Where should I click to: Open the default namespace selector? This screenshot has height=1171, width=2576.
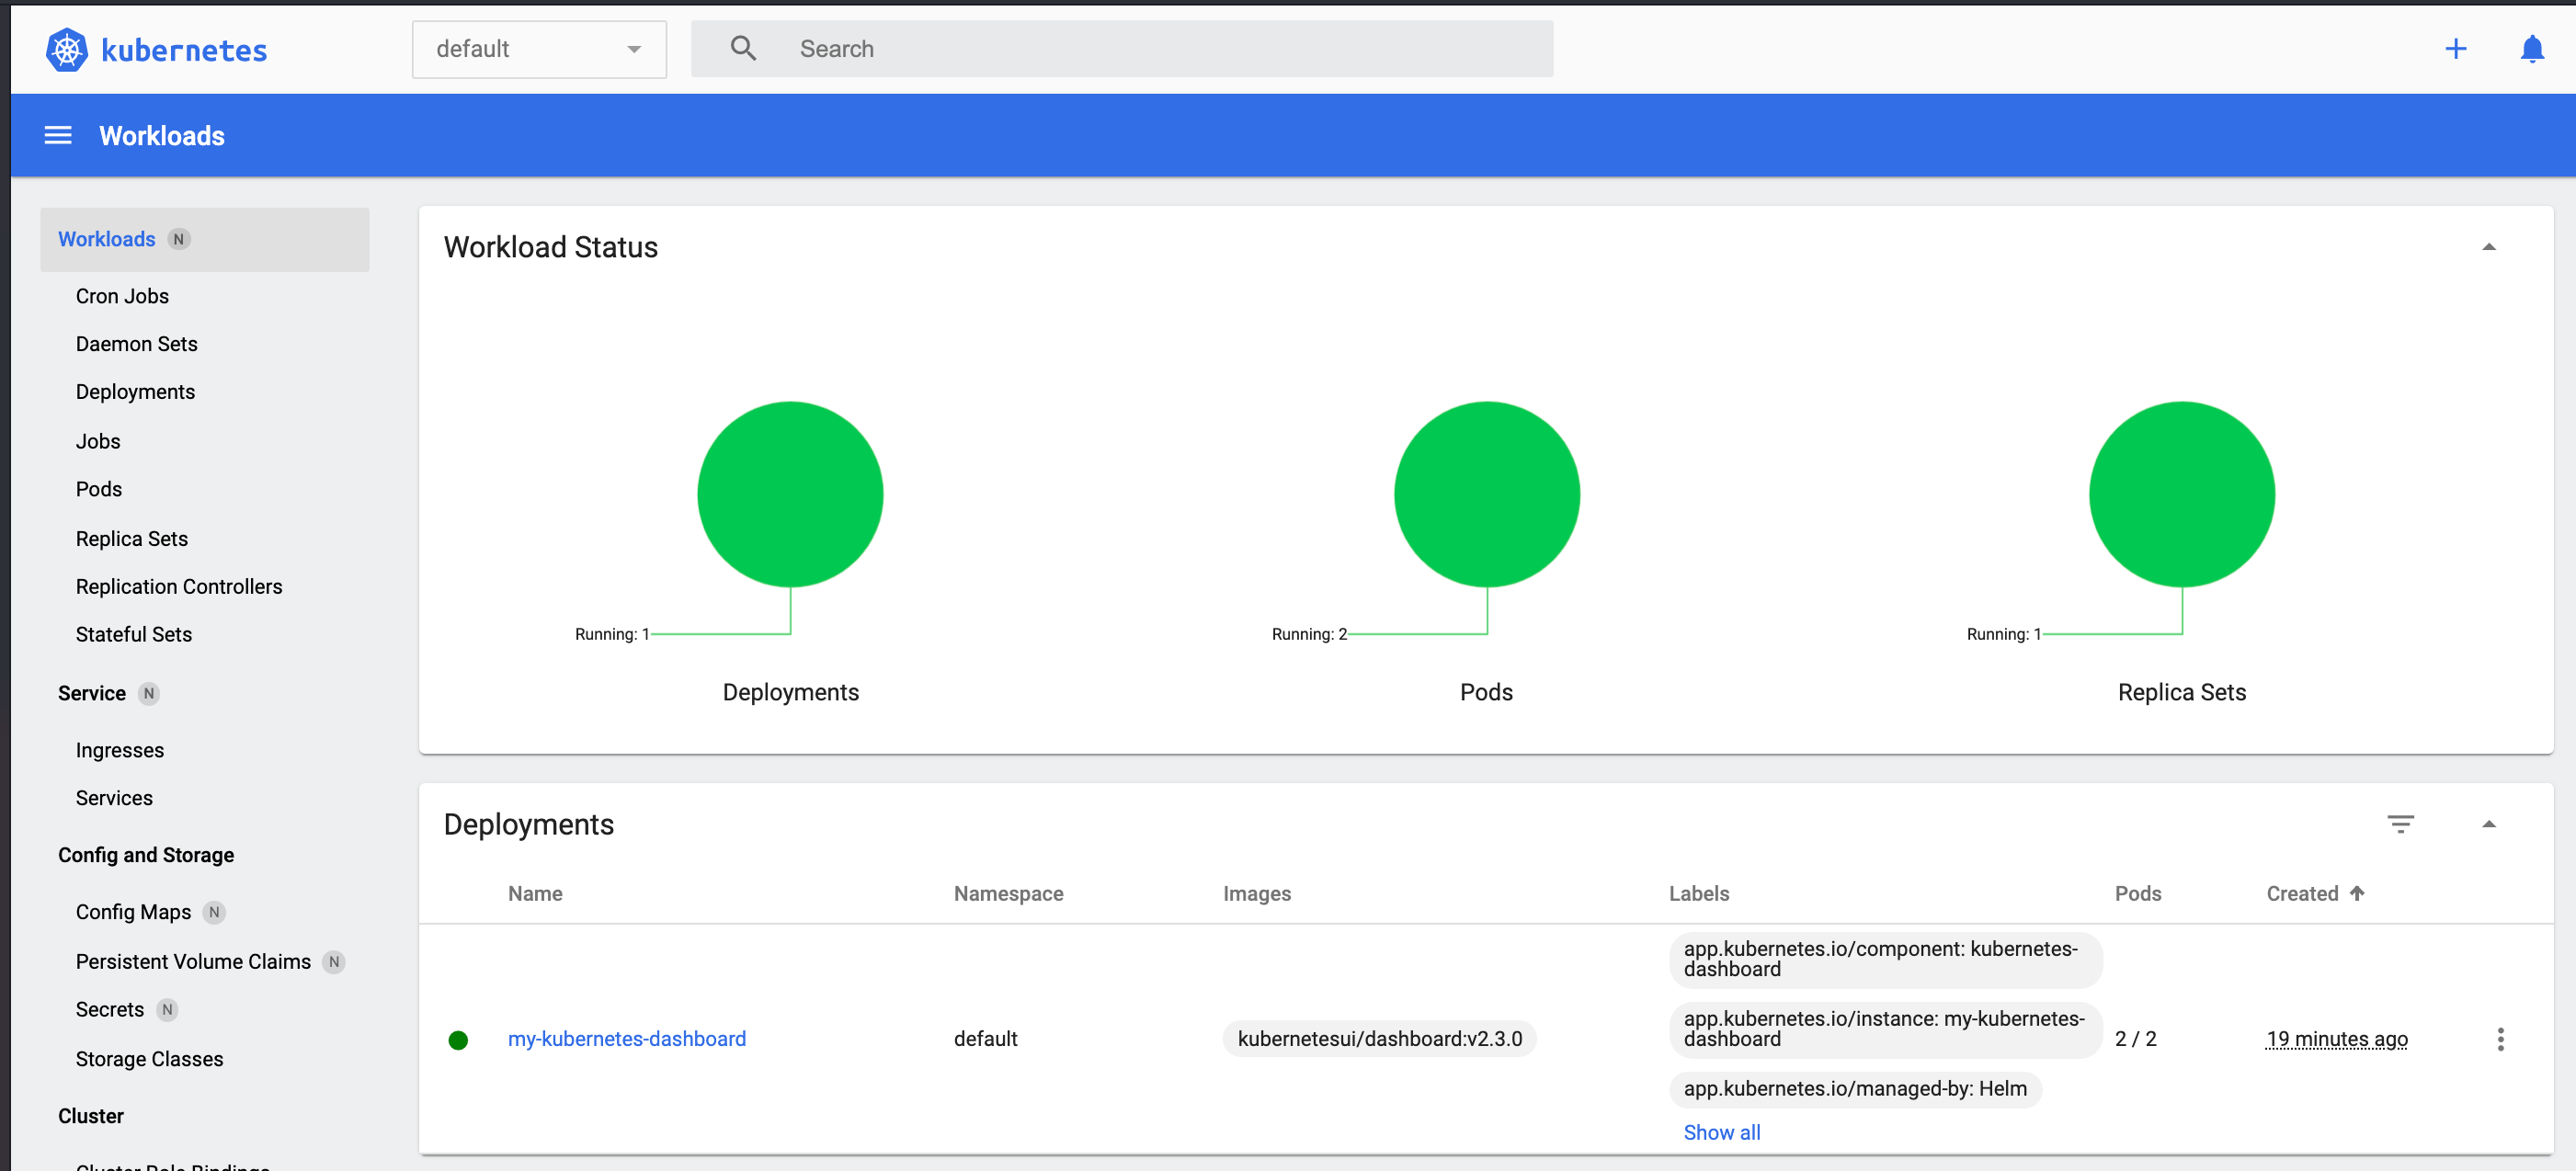point(538,48)
